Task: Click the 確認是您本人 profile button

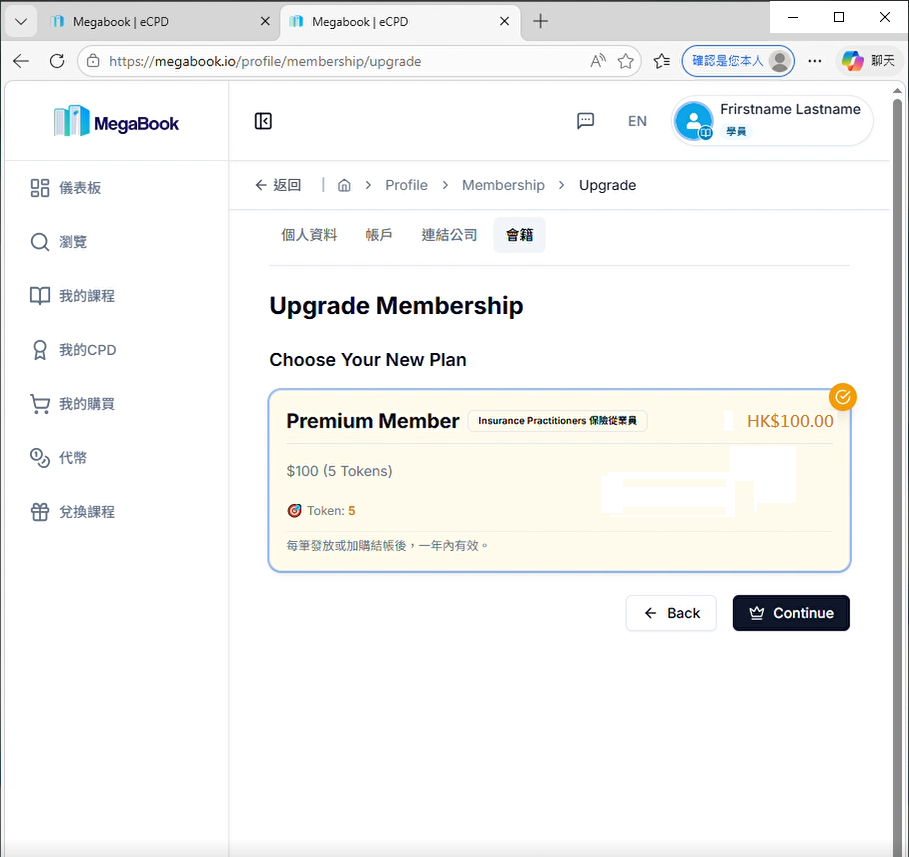Action: pos(738,61)
